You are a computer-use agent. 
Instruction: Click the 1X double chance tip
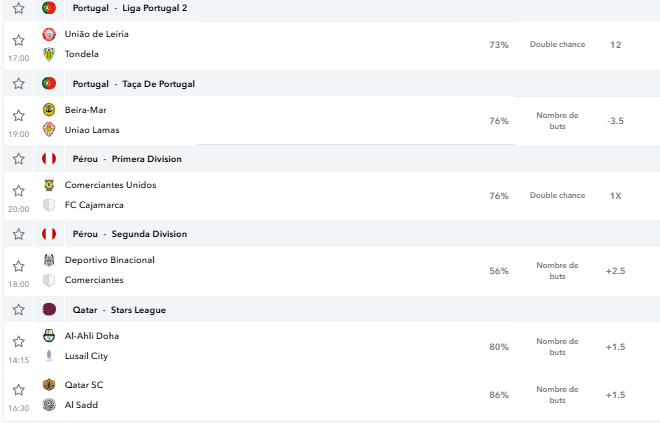tap(615, 196)
